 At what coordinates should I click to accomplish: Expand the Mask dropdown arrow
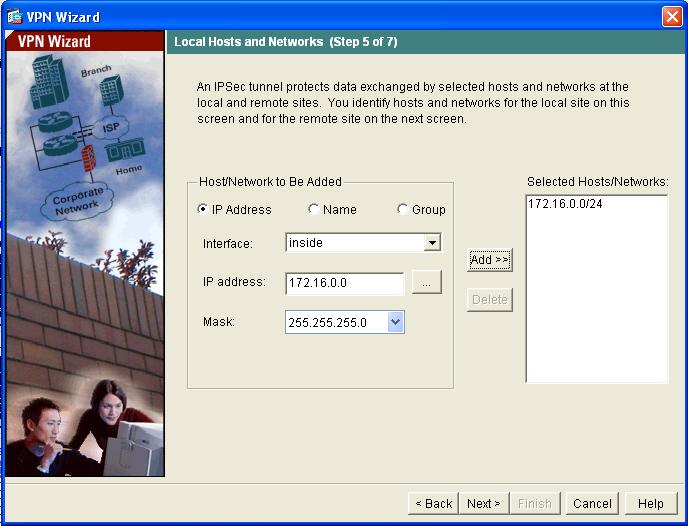pos(395,322)
